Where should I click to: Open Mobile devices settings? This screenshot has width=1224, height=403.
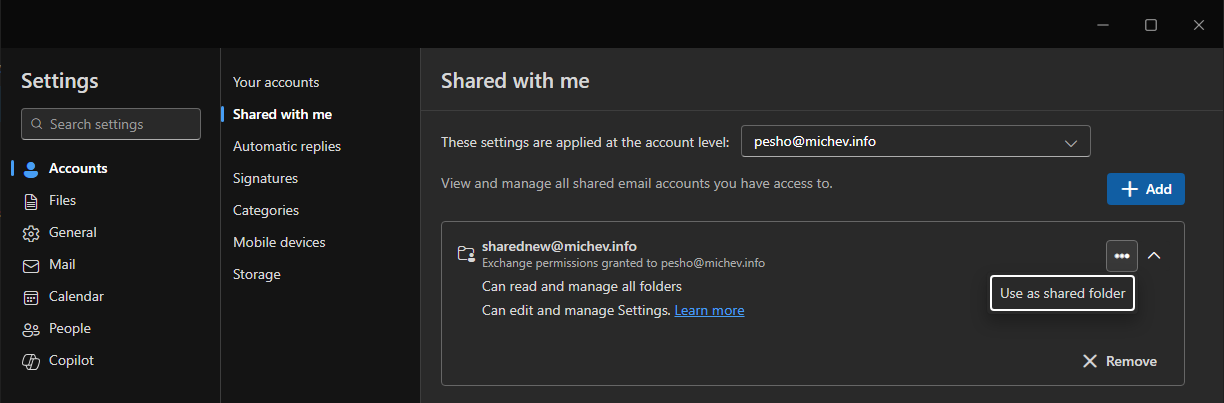279,242
